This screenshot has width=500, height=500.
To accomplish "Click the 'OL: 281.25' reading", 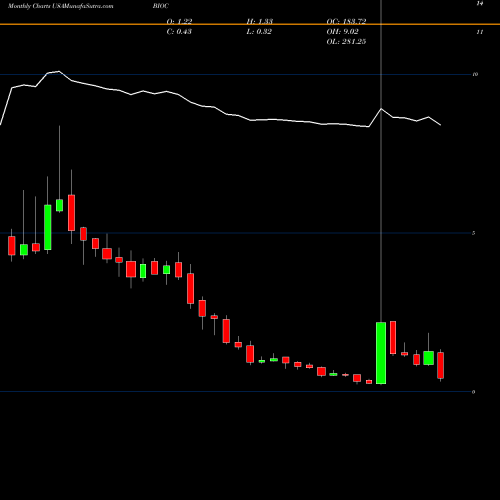I will tap(346, 42).
